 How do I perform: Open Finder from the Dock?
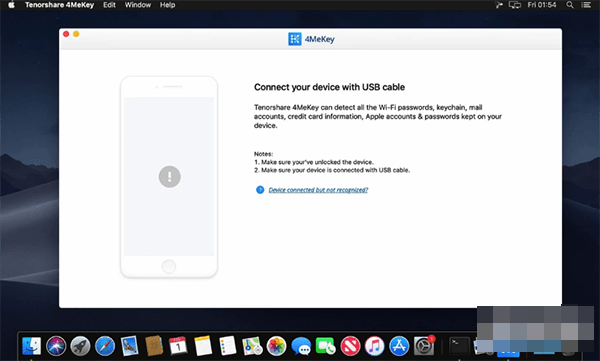coord(31,346)
